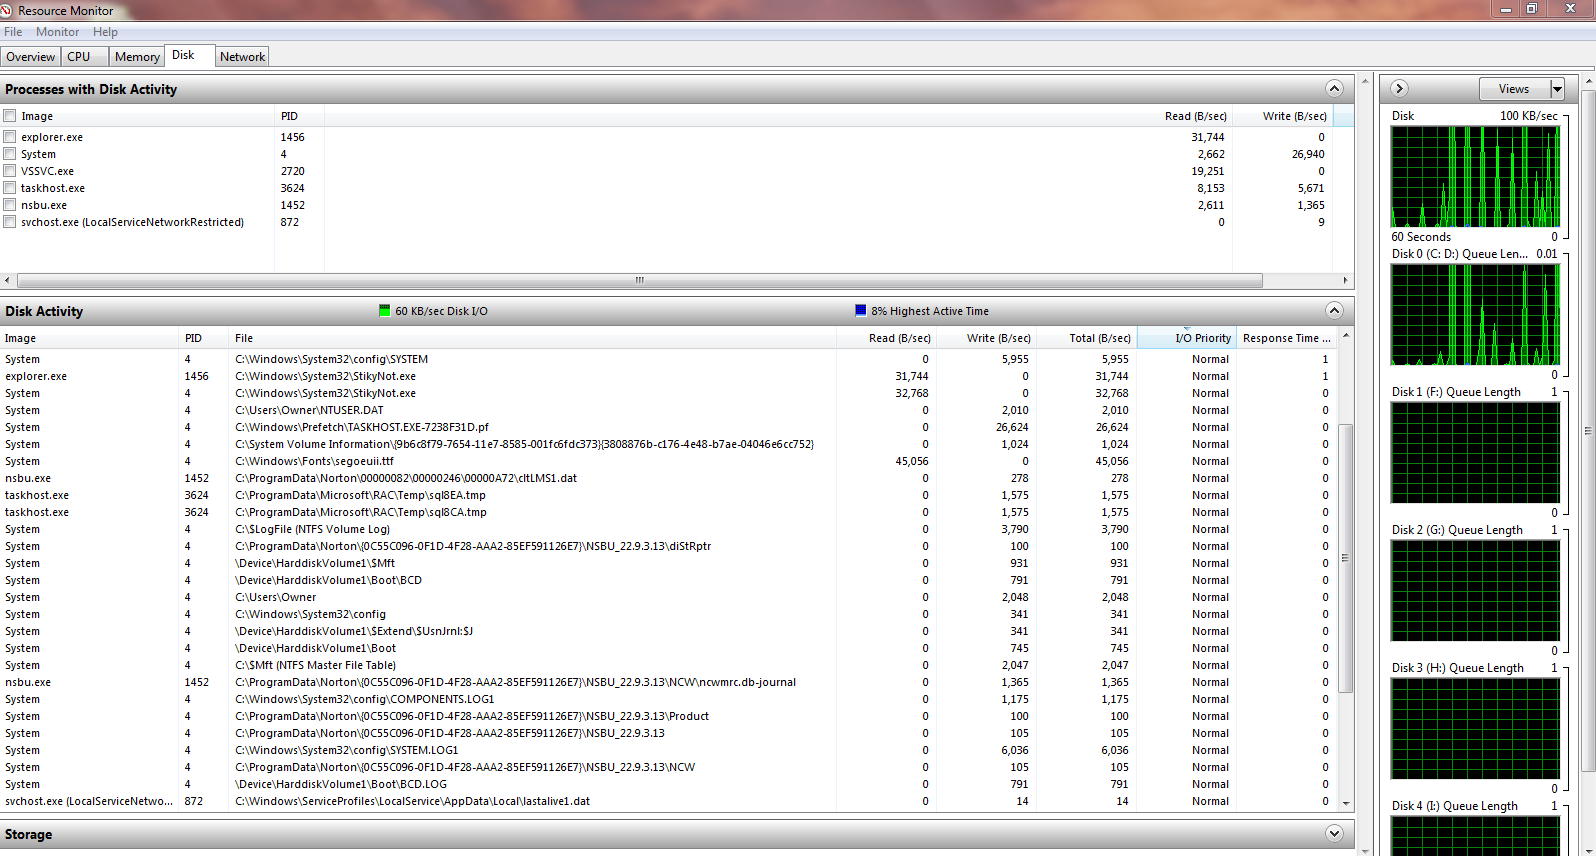Select the TASKHOST.EXE-7238F31D.pf prefetch row
1596x856 pixels.
coord(668,427)
